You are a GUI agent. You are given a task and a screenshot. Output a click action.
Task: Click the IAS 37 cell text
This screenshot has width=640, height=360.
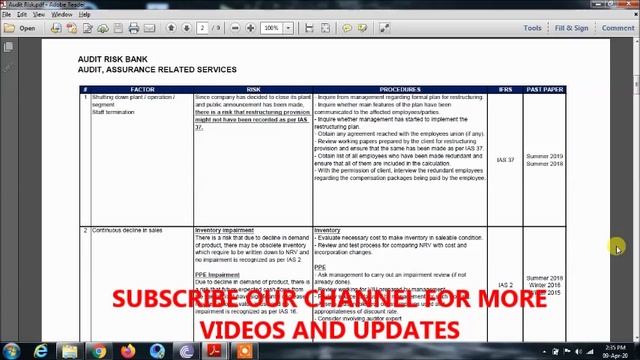pyautogui.click(x=505, y=160)
